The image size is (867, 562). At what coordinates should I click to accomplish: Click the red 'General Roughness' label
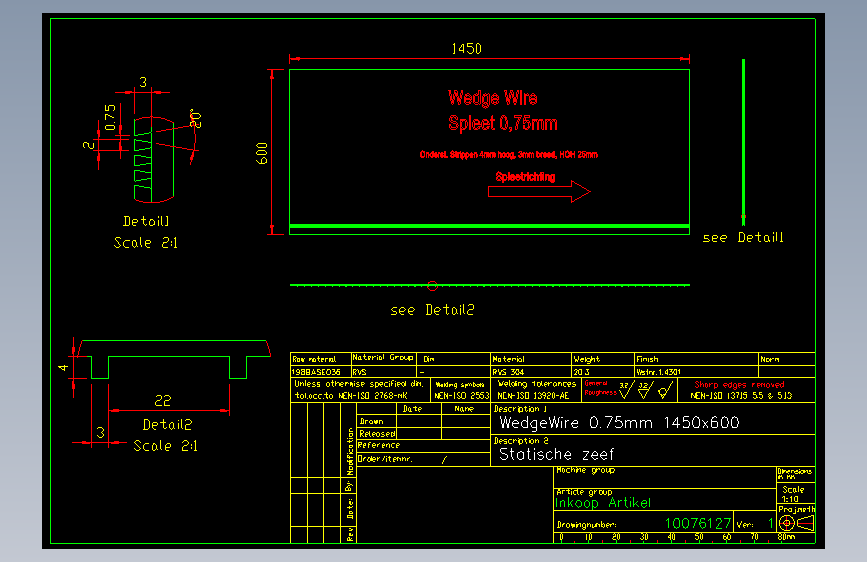[600, 388]
